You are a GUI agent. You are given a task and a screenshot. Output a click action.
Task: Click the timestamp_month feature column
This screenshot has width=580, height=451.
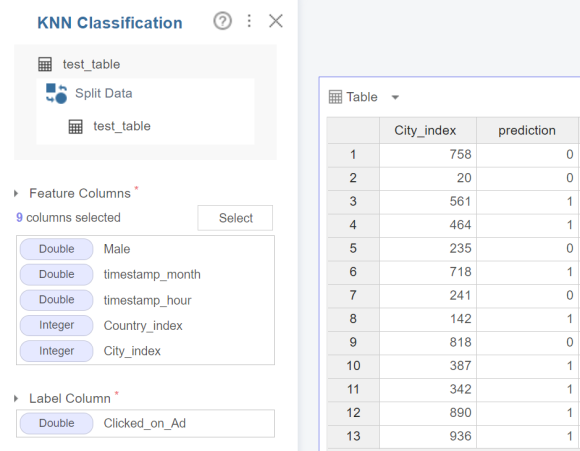tap(145, 275)
